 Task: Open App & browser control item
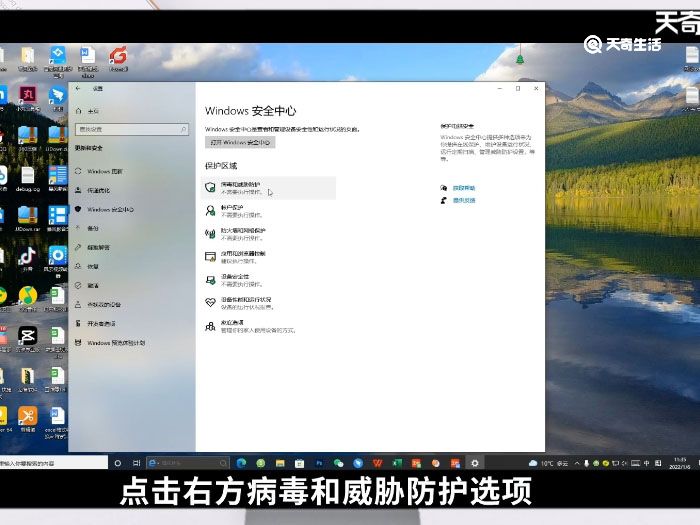268,257
